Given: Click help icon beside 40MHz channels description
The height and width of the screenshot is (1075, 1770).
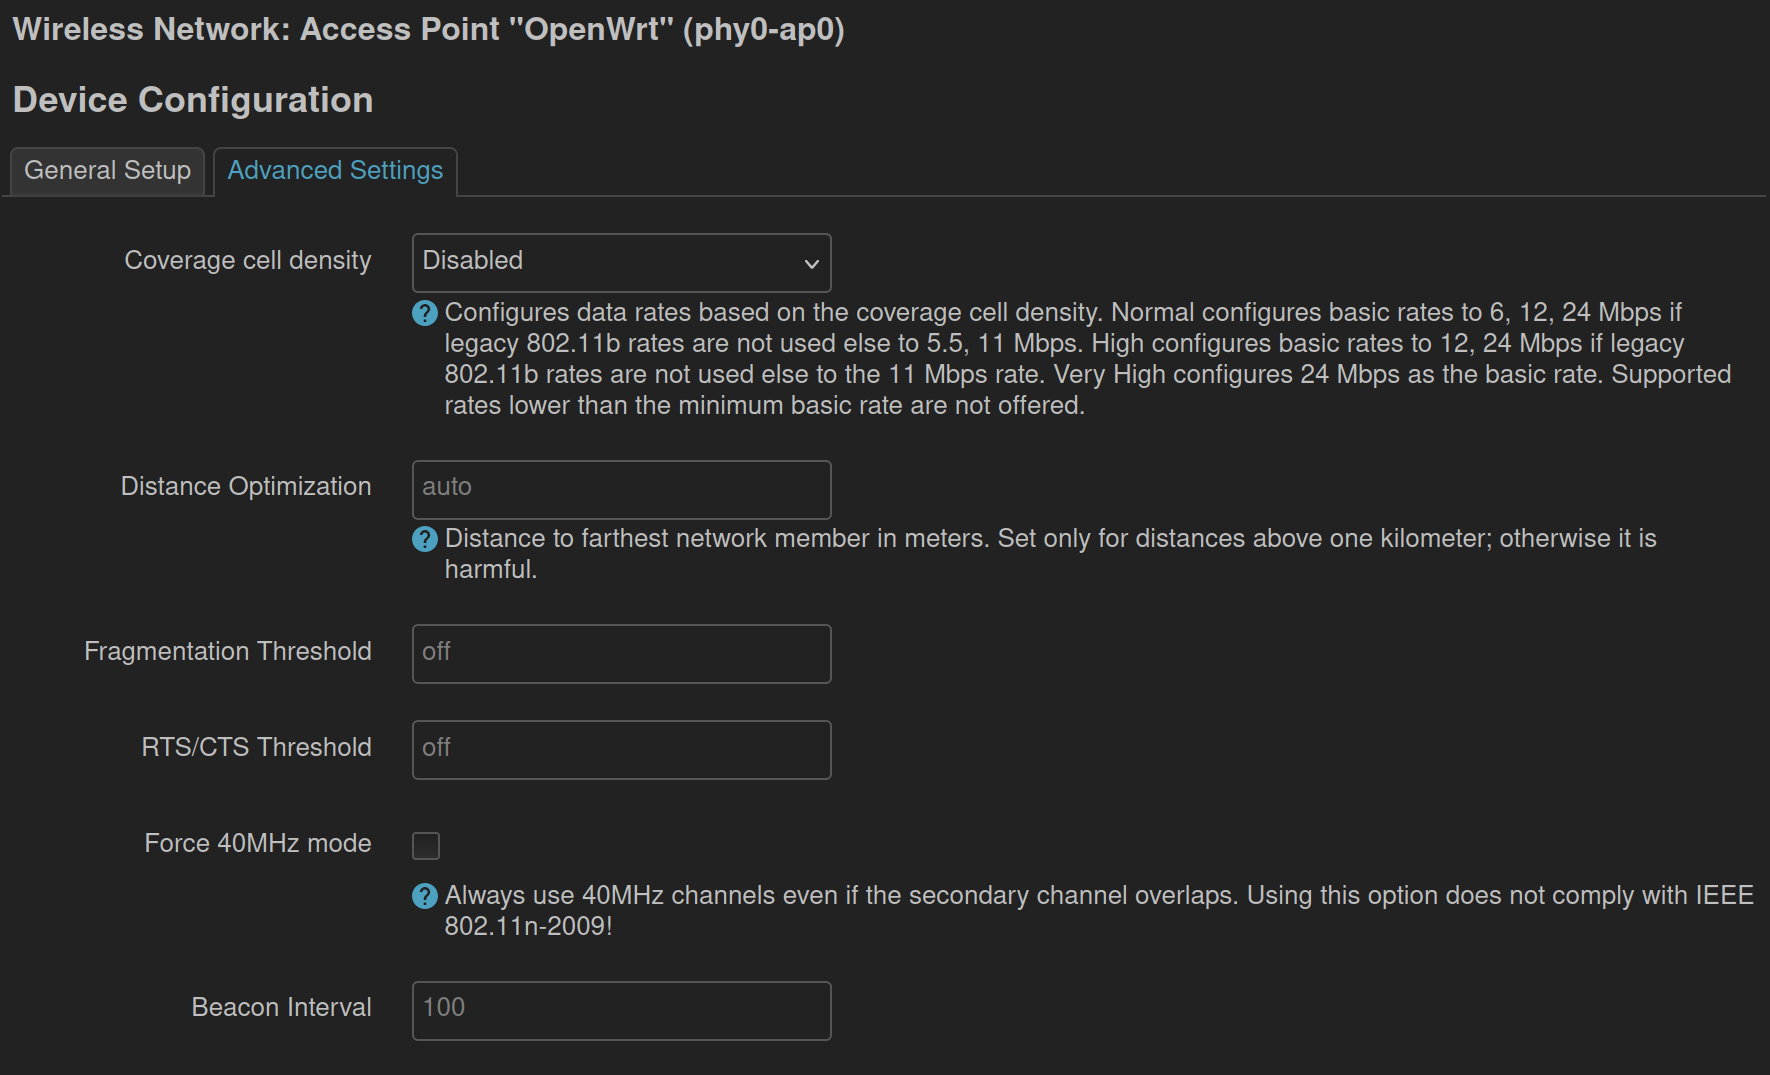Looking at the screenshot, I should click(425, 896).
